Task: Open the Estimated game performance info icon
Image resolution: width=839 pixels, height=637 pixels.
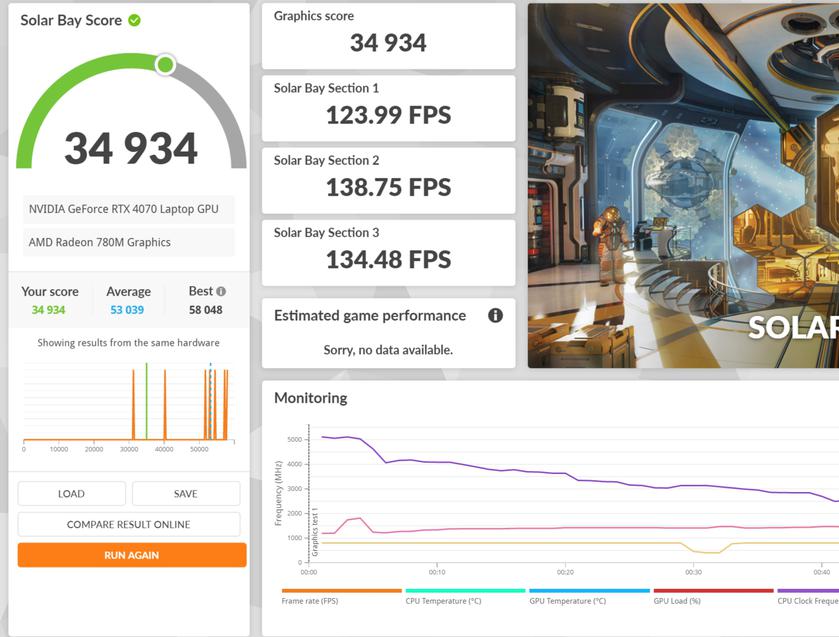Action: [495, 315]
